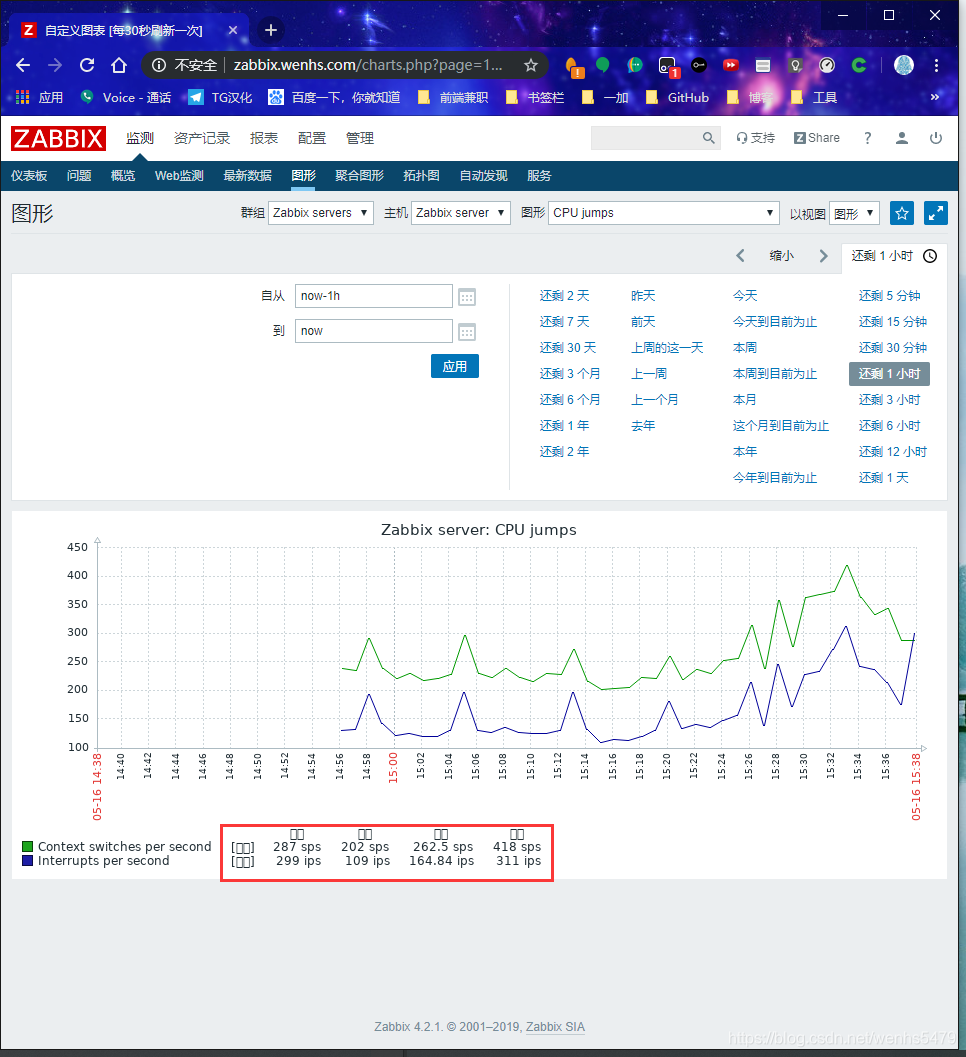Screen dimensions: 966x1057
Task: Open the view-as dropdown
Action: point(855,213)
